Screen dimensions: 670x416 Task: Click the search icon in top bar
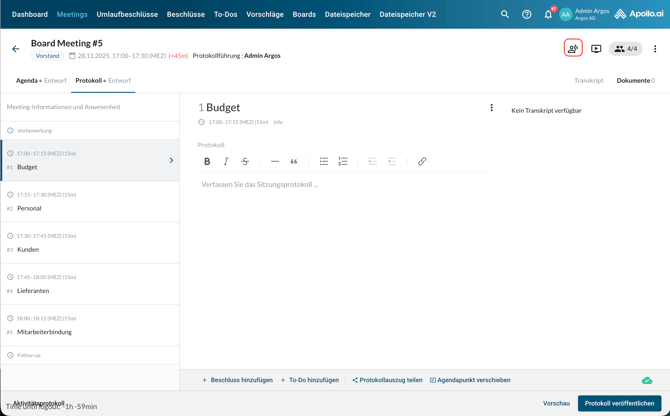pos(505,15)
